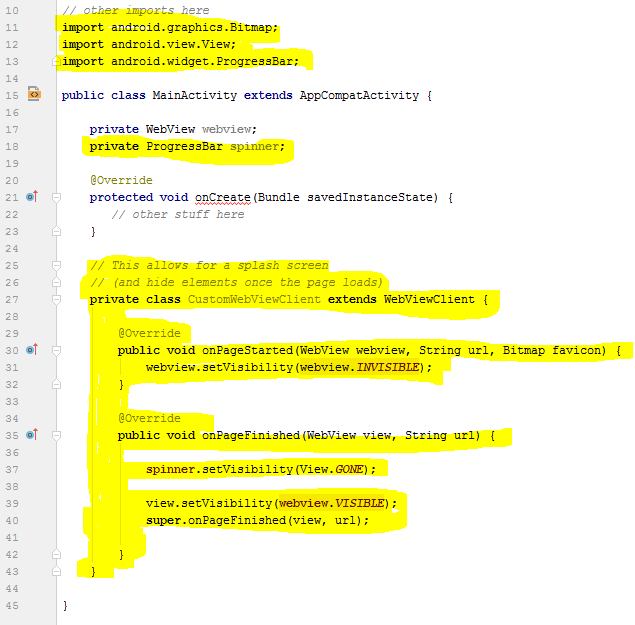This screenshot has height=625, width=635.
Task: Collapse the onPageFinished method on line 35
Action: 56,435
